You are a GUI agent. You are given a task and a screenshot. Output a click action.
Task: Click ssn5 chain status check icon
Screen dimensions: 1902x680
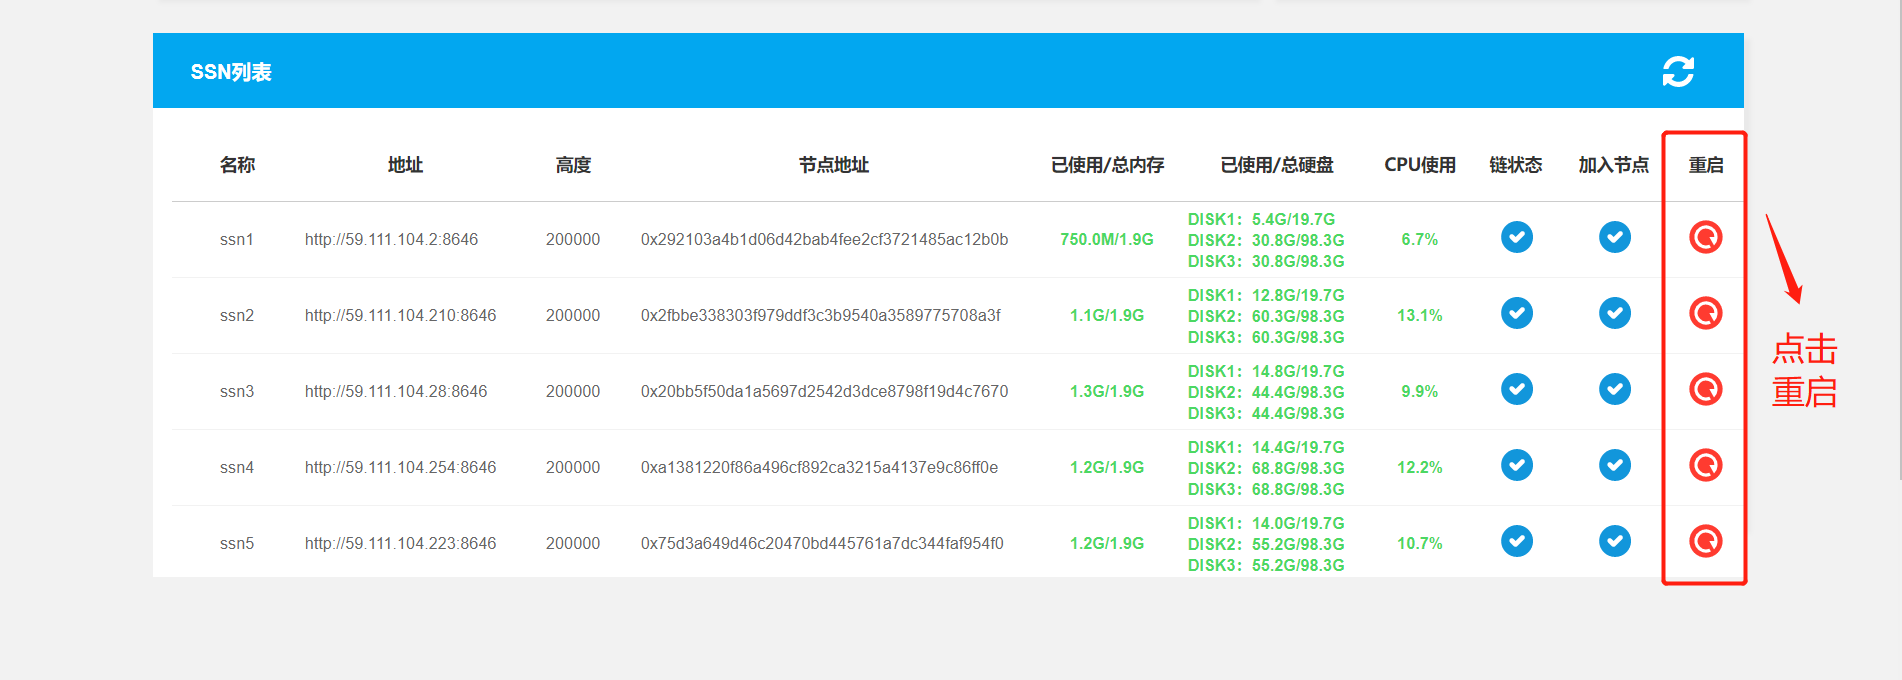[x=1516, y=541]
